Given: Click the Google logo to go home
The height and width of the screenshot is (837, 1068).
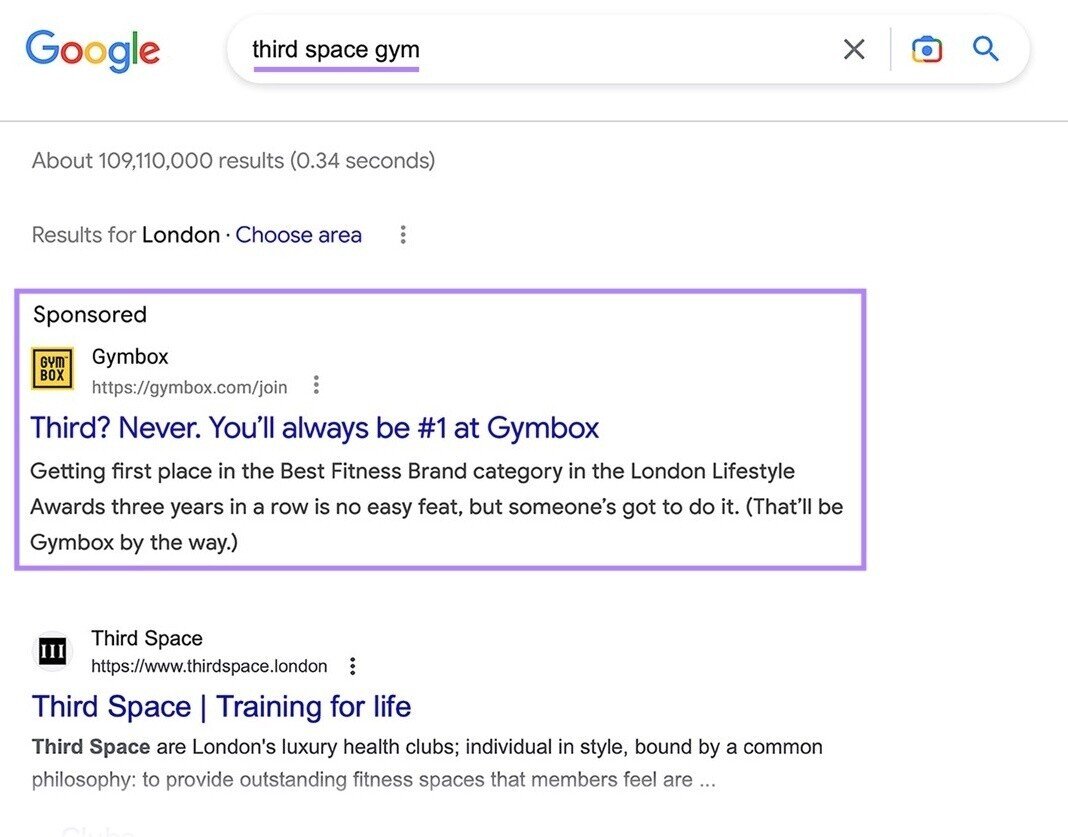Looking at the screenshot, I should [x=92, y=50].
